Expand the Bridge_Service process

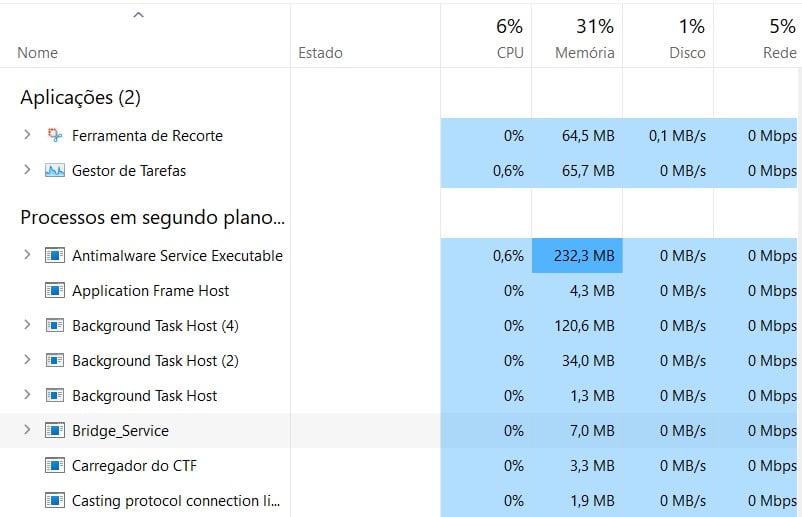pos(27,430)
